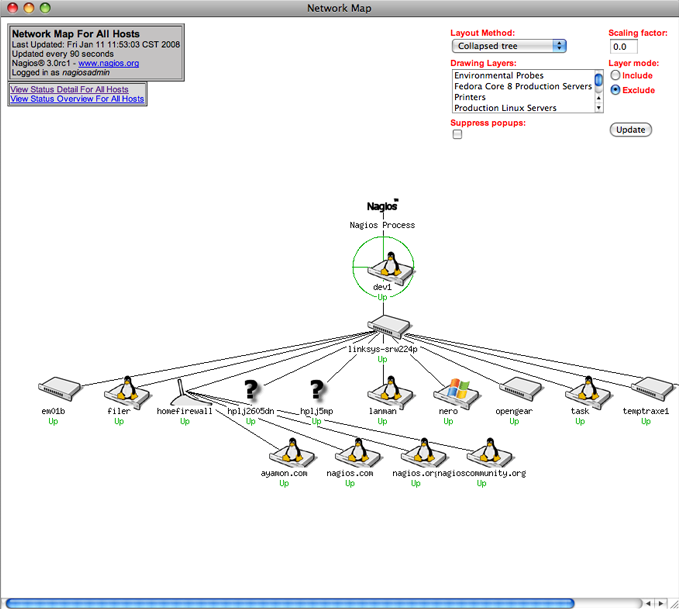The image size is (679, 609).
Task: Click the Drawing Layers scroll up arrow
Action: 599,98
